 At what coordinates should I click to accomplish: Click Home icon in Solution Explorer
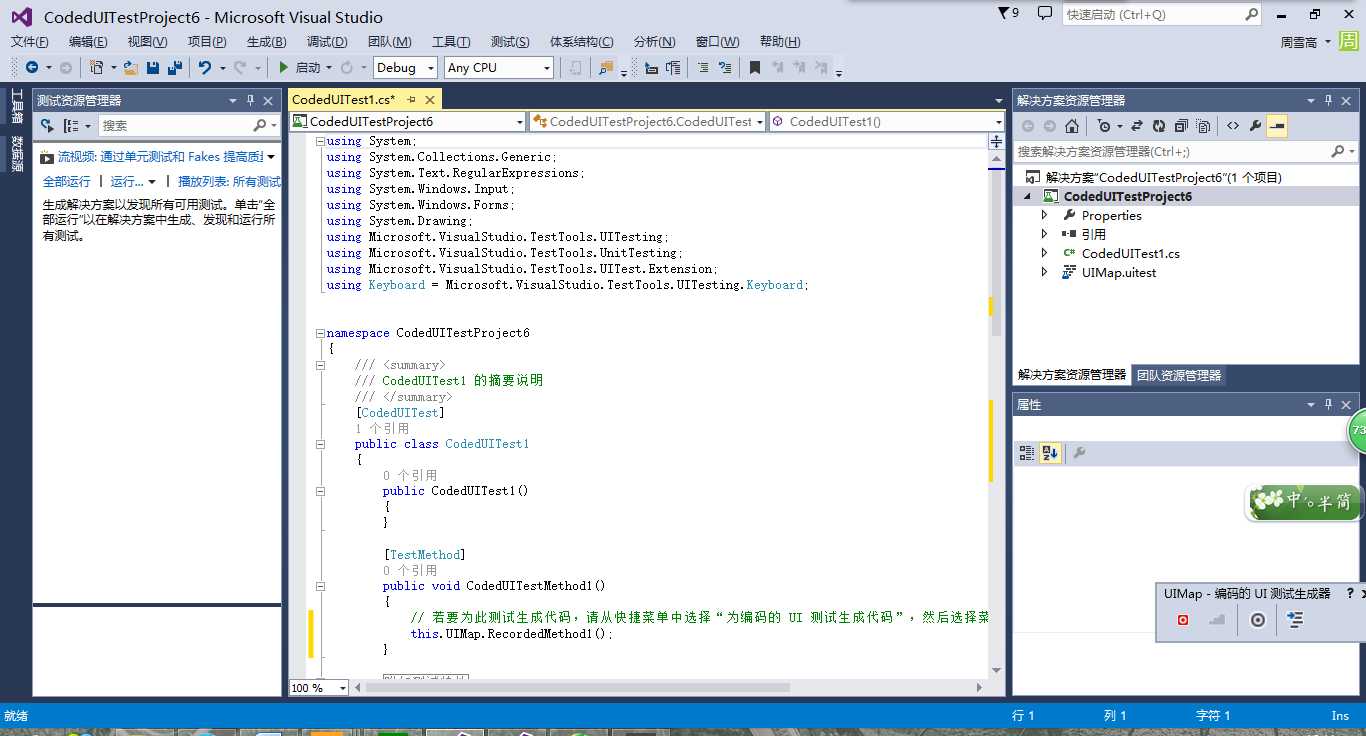coord(1072,126)
